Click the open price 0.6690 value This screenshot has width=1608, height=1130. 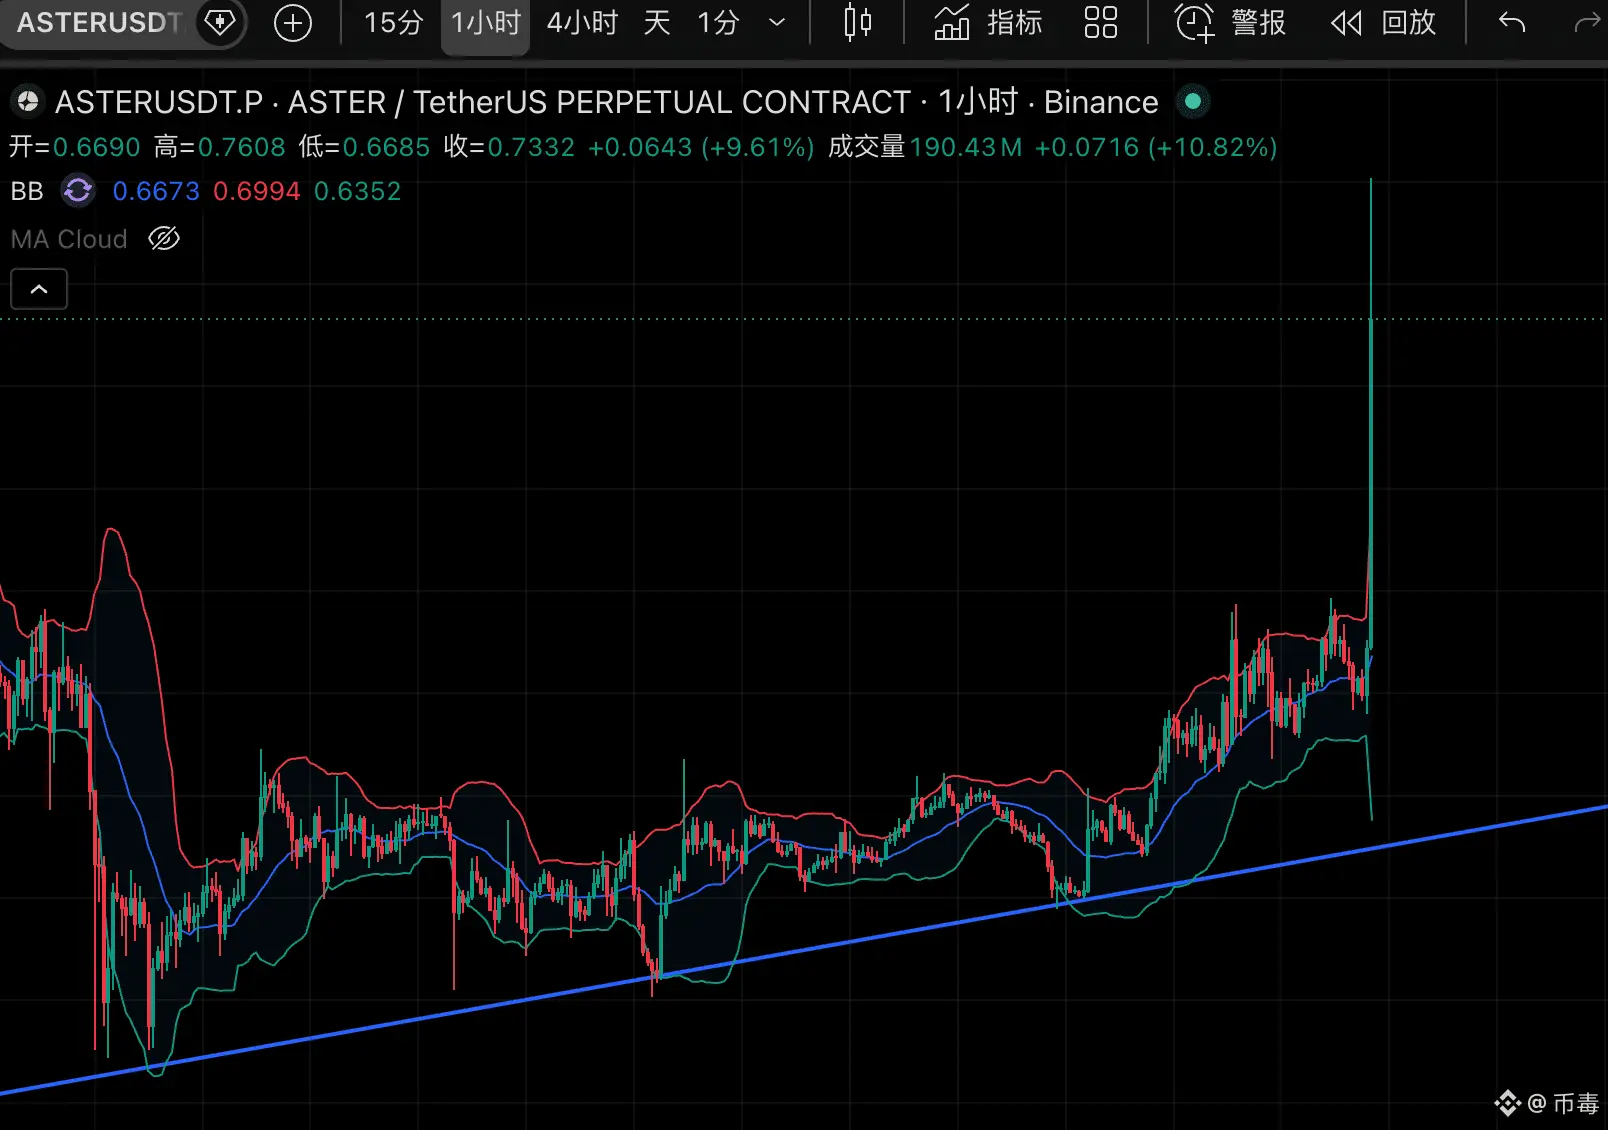tap(97, 147)
